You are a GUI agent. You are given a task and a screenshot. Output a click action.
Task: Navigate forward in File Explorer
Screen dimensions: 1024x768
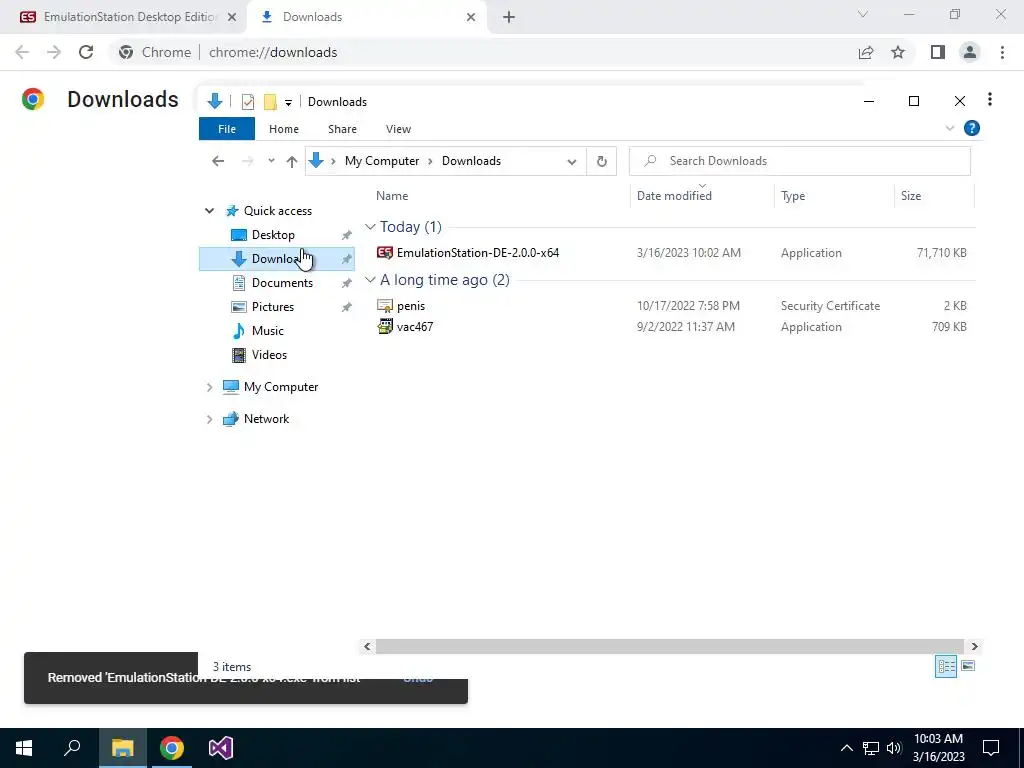[x=248, y=161]
